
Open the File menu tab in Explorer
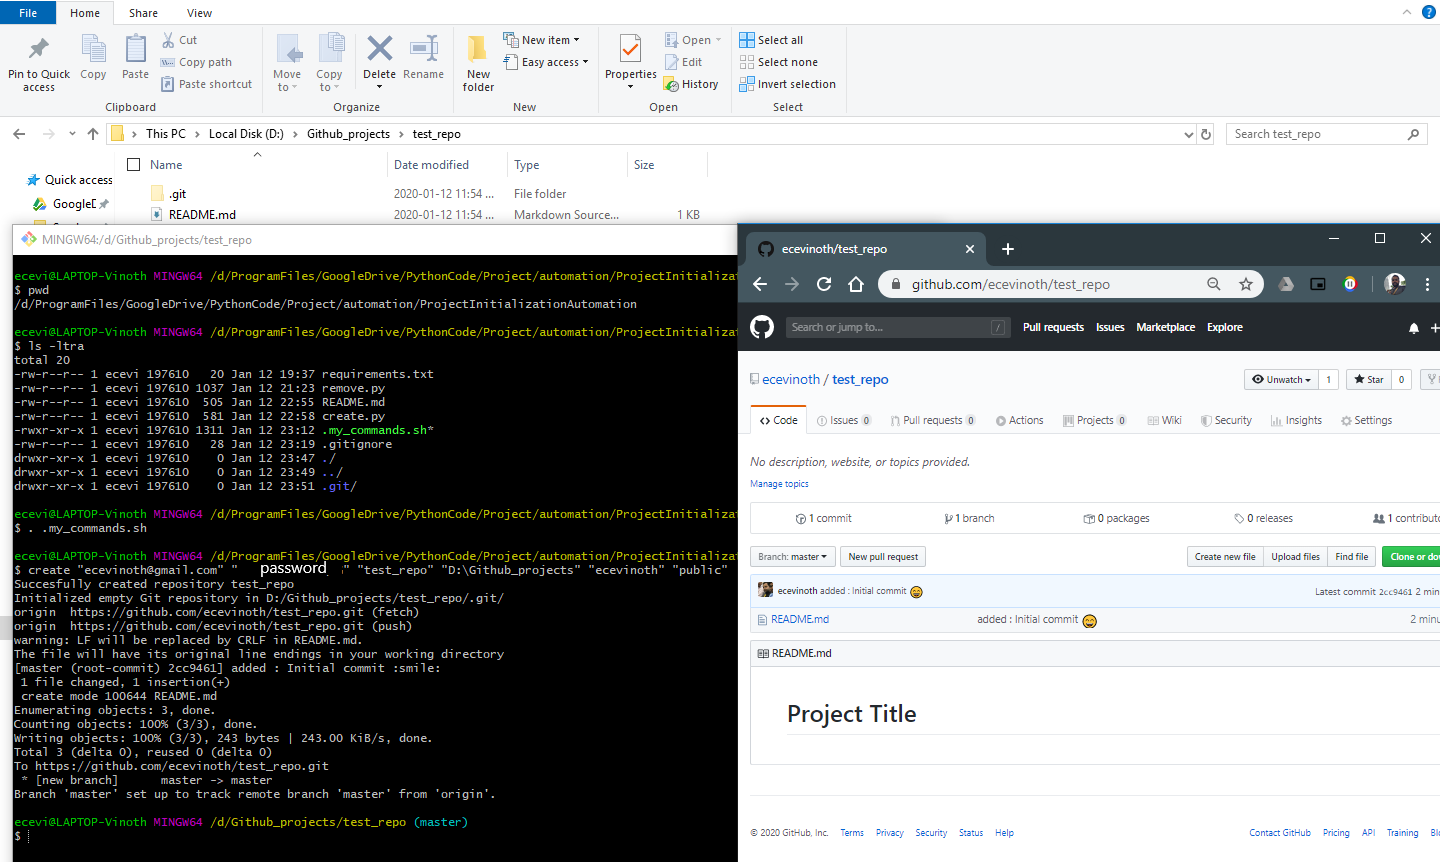(x=28, y=13)
